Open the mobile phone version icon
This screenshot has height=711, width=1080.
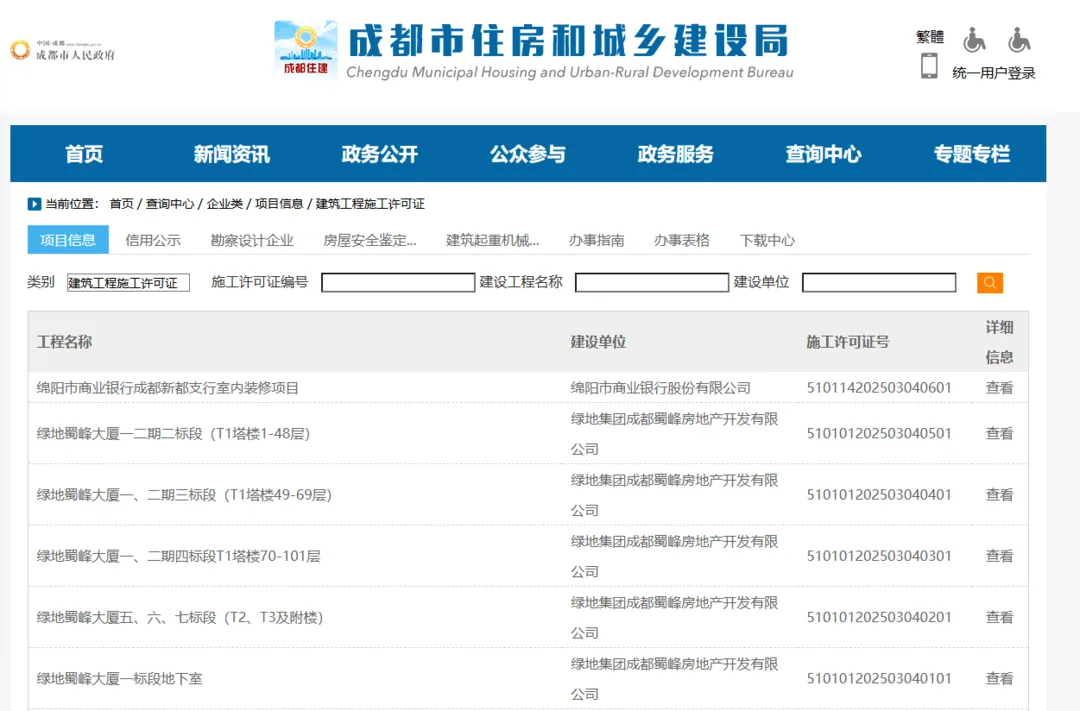click(929, 65)
